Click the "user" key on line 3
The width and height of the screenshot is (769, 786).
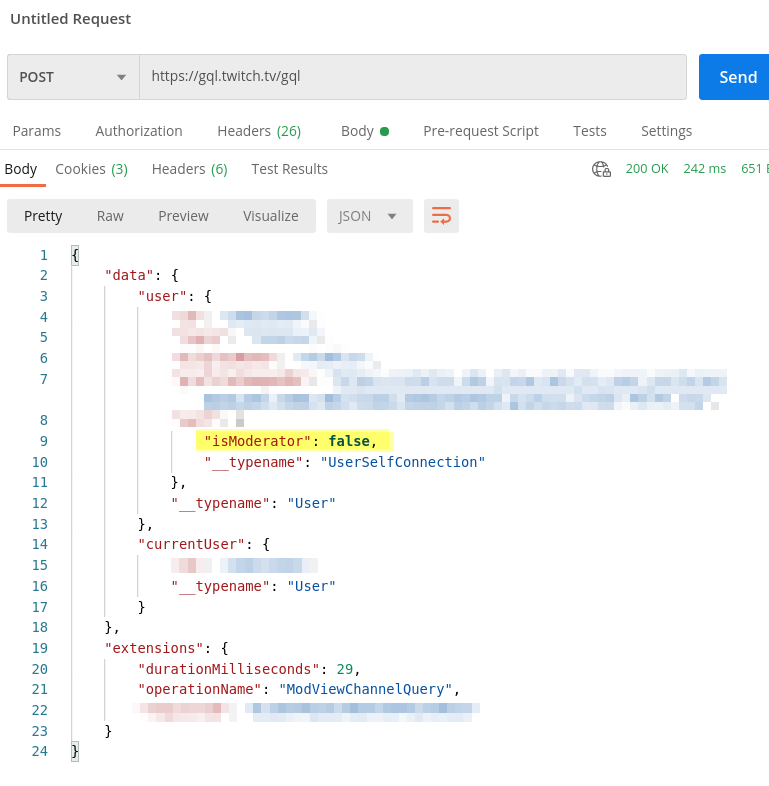click(162, 296)
